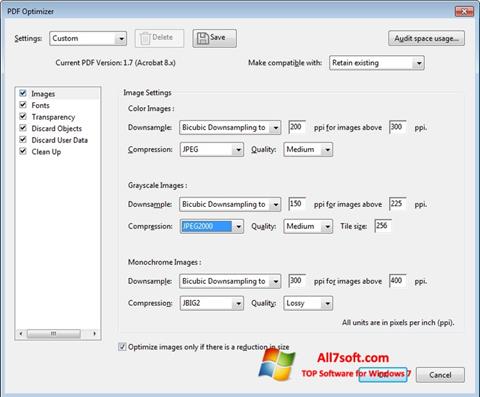Expand monochrome Lossy quality dropdown
480x397 pixels.
[x=308, y=303]
